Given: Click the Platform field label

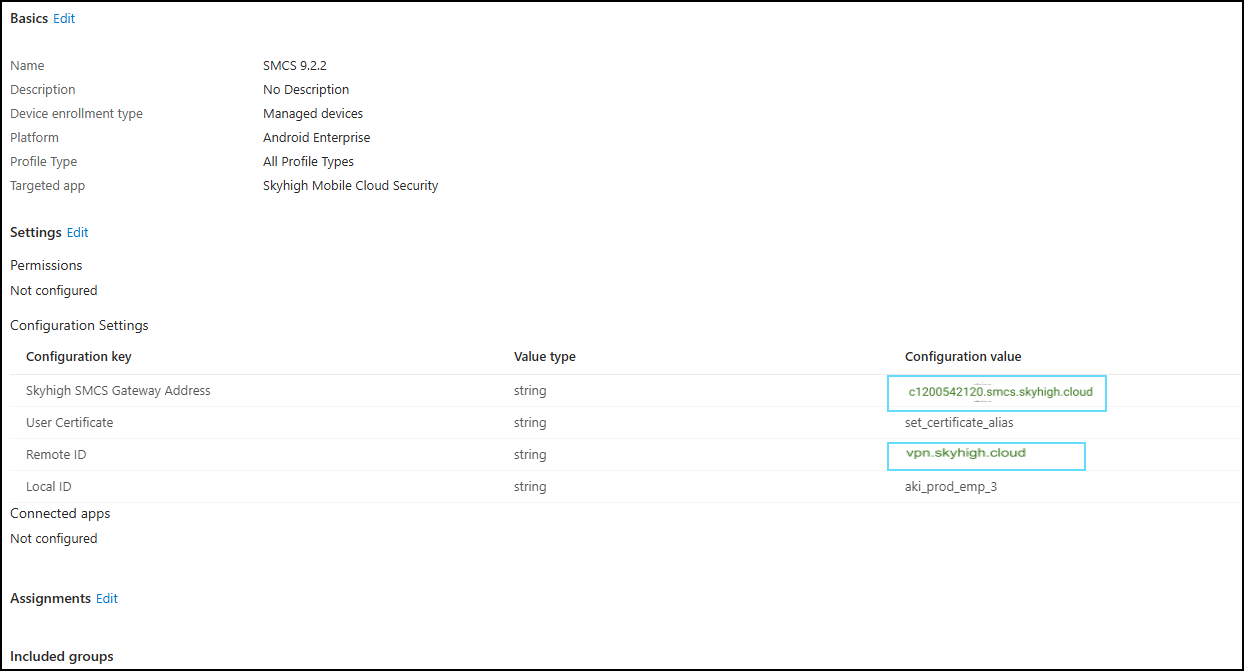Looking at the screenshot, I should tap(35, 137).
